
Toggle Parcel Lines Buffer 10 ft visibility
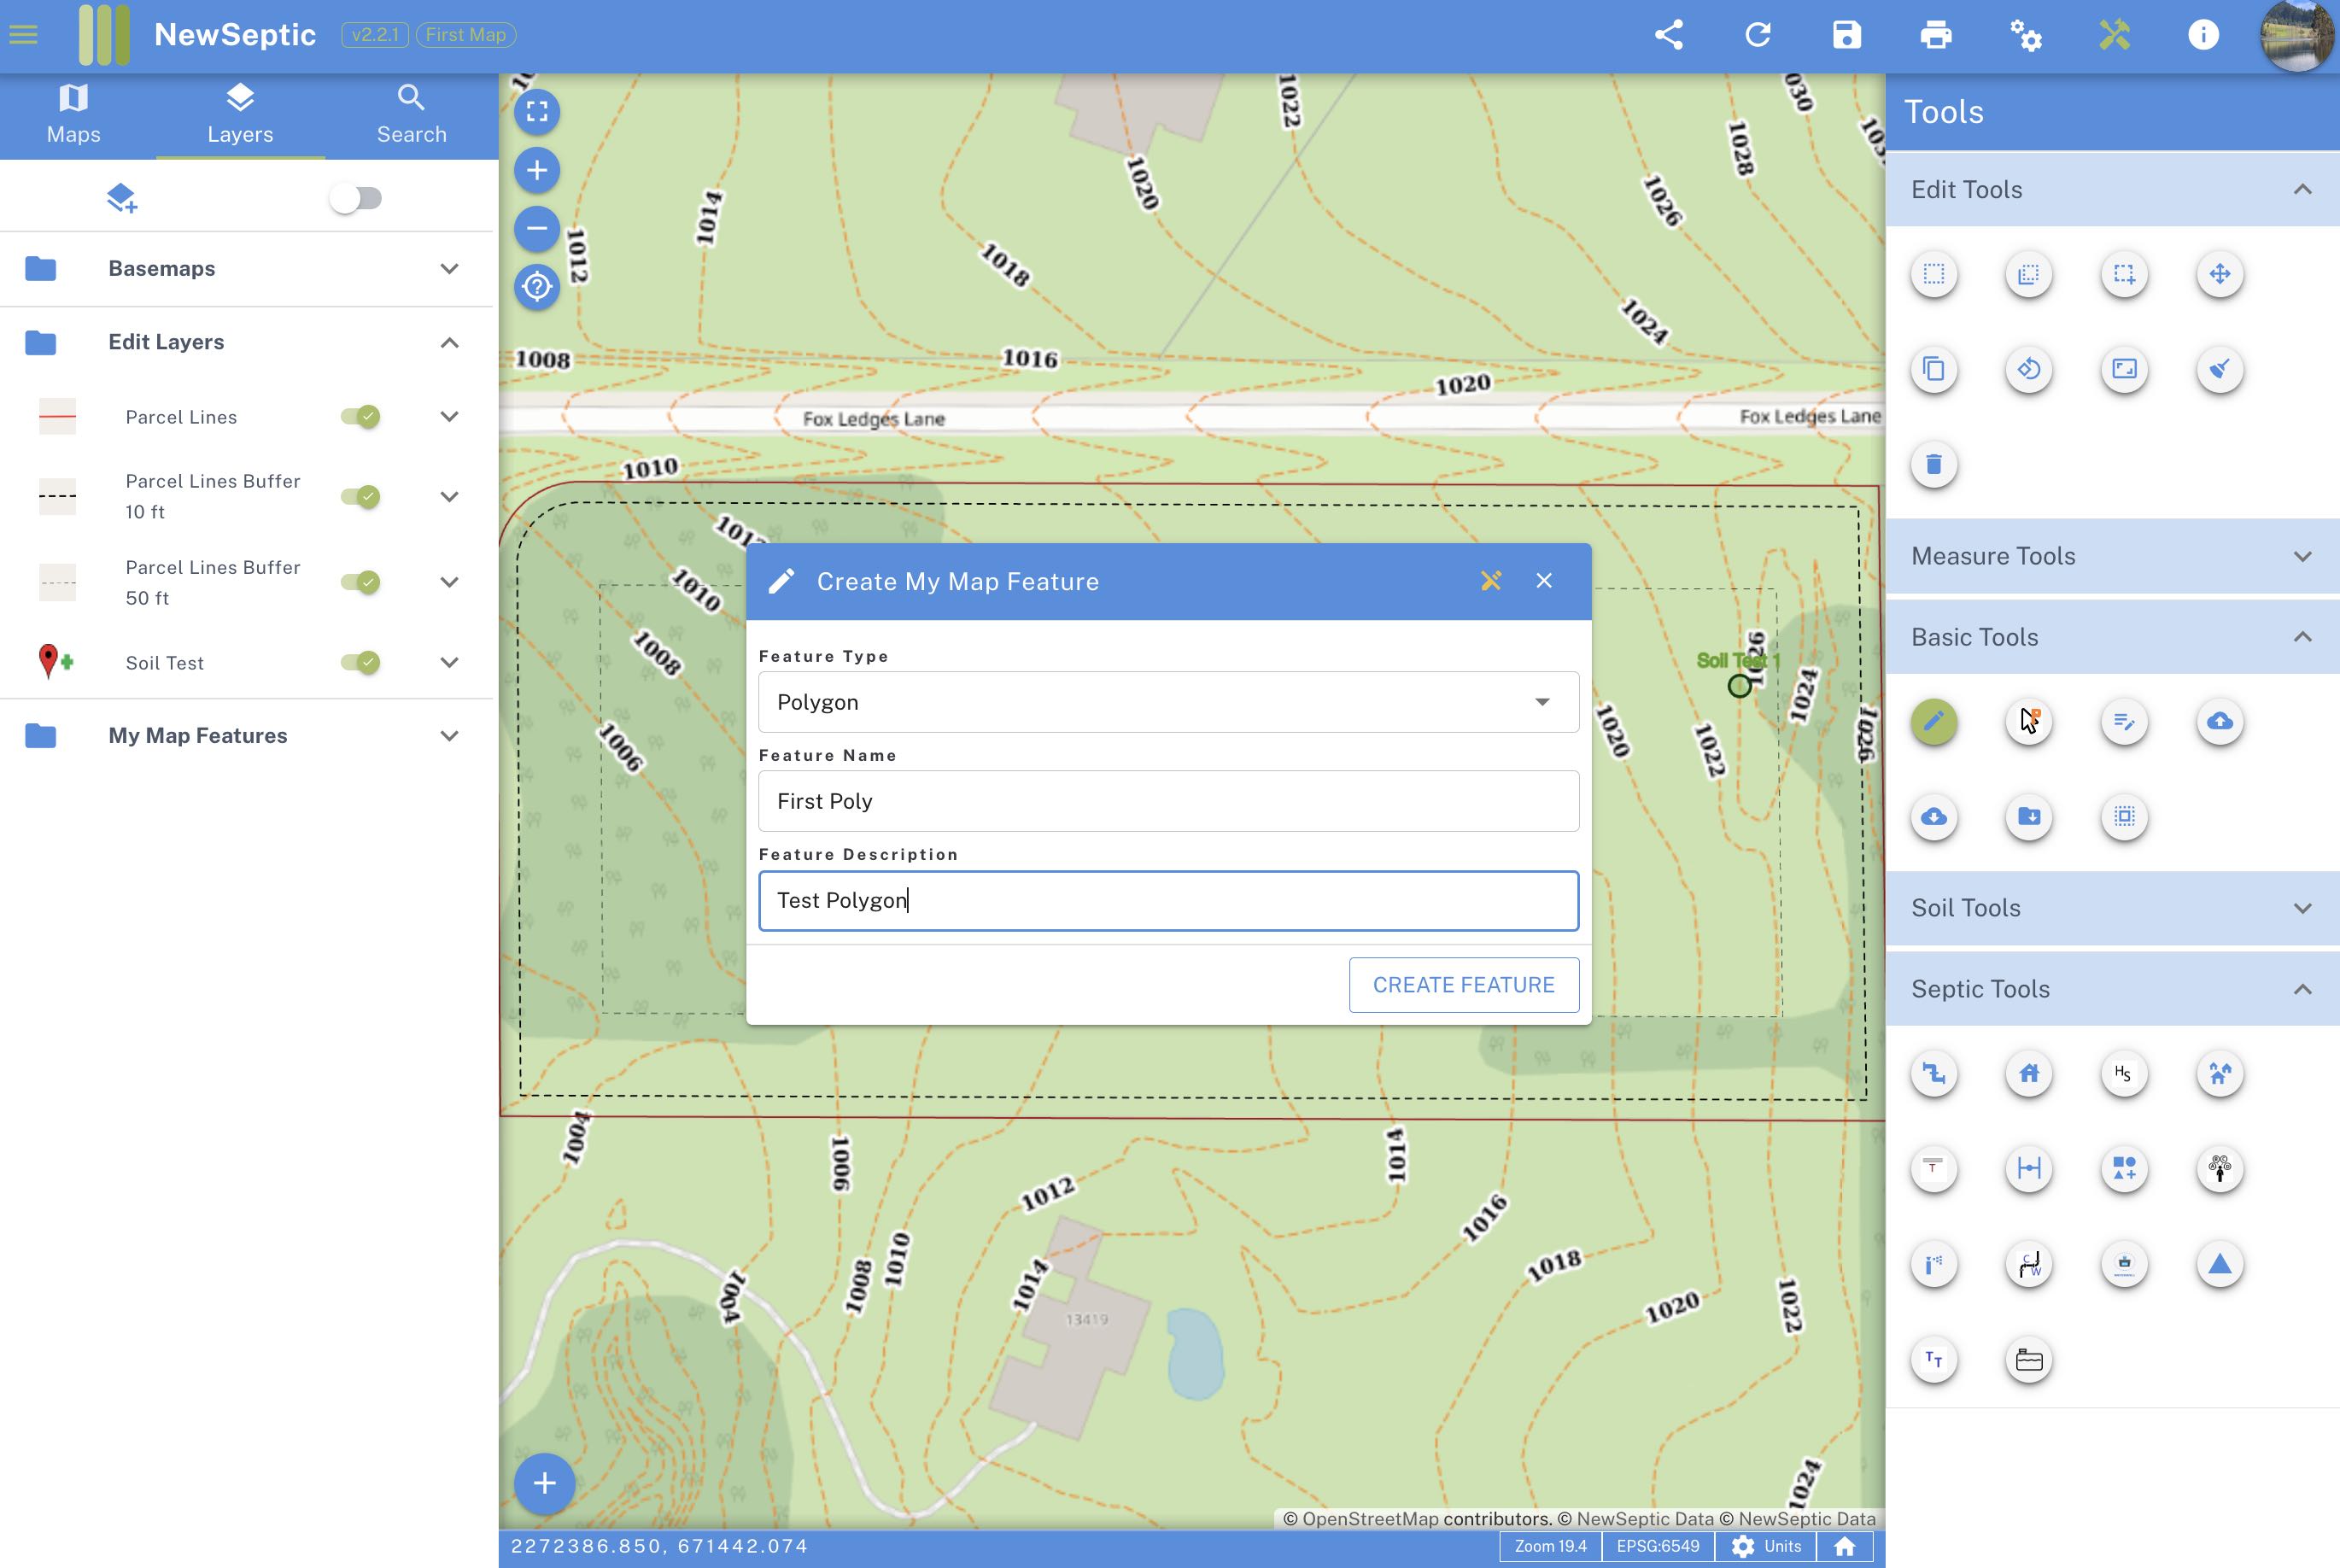[360, 496]
